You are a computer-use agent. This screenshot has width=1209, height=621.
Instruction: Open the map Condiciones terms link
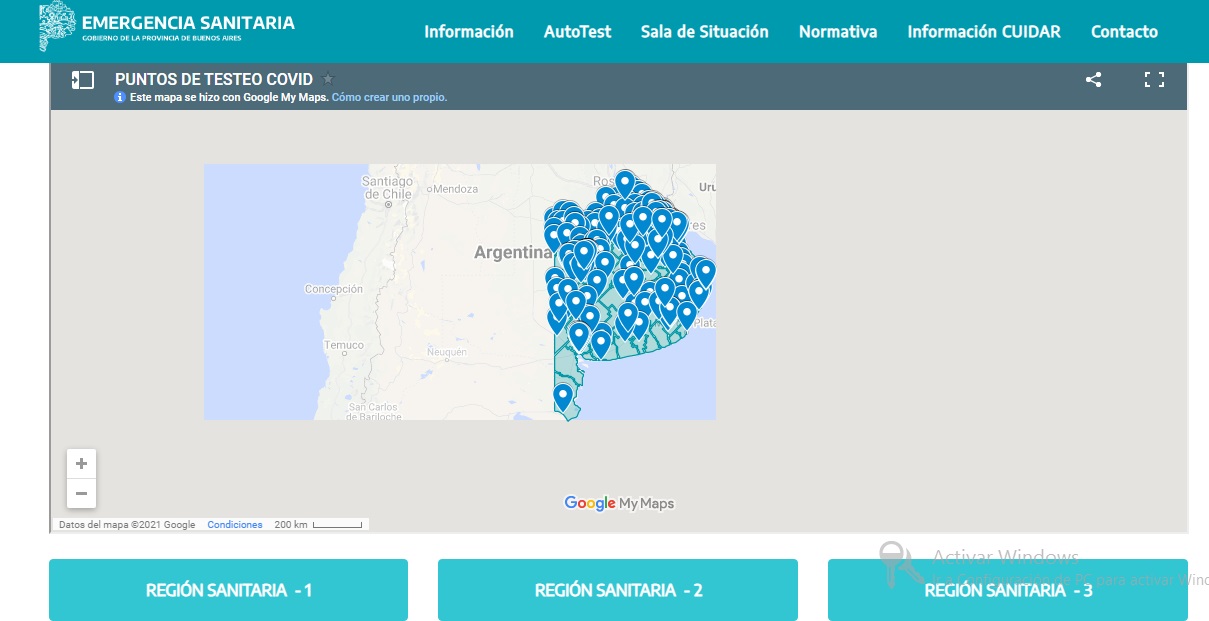[234, 525]
